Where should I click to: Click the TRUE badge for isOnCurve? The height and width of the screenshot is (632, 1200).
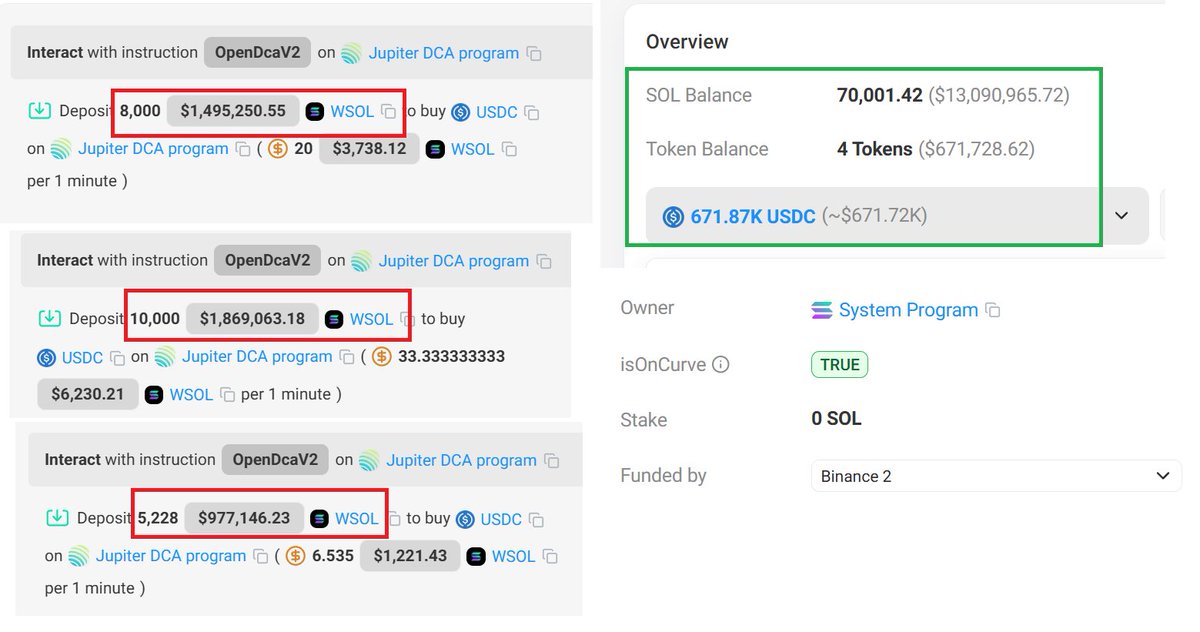pos(840,365)
